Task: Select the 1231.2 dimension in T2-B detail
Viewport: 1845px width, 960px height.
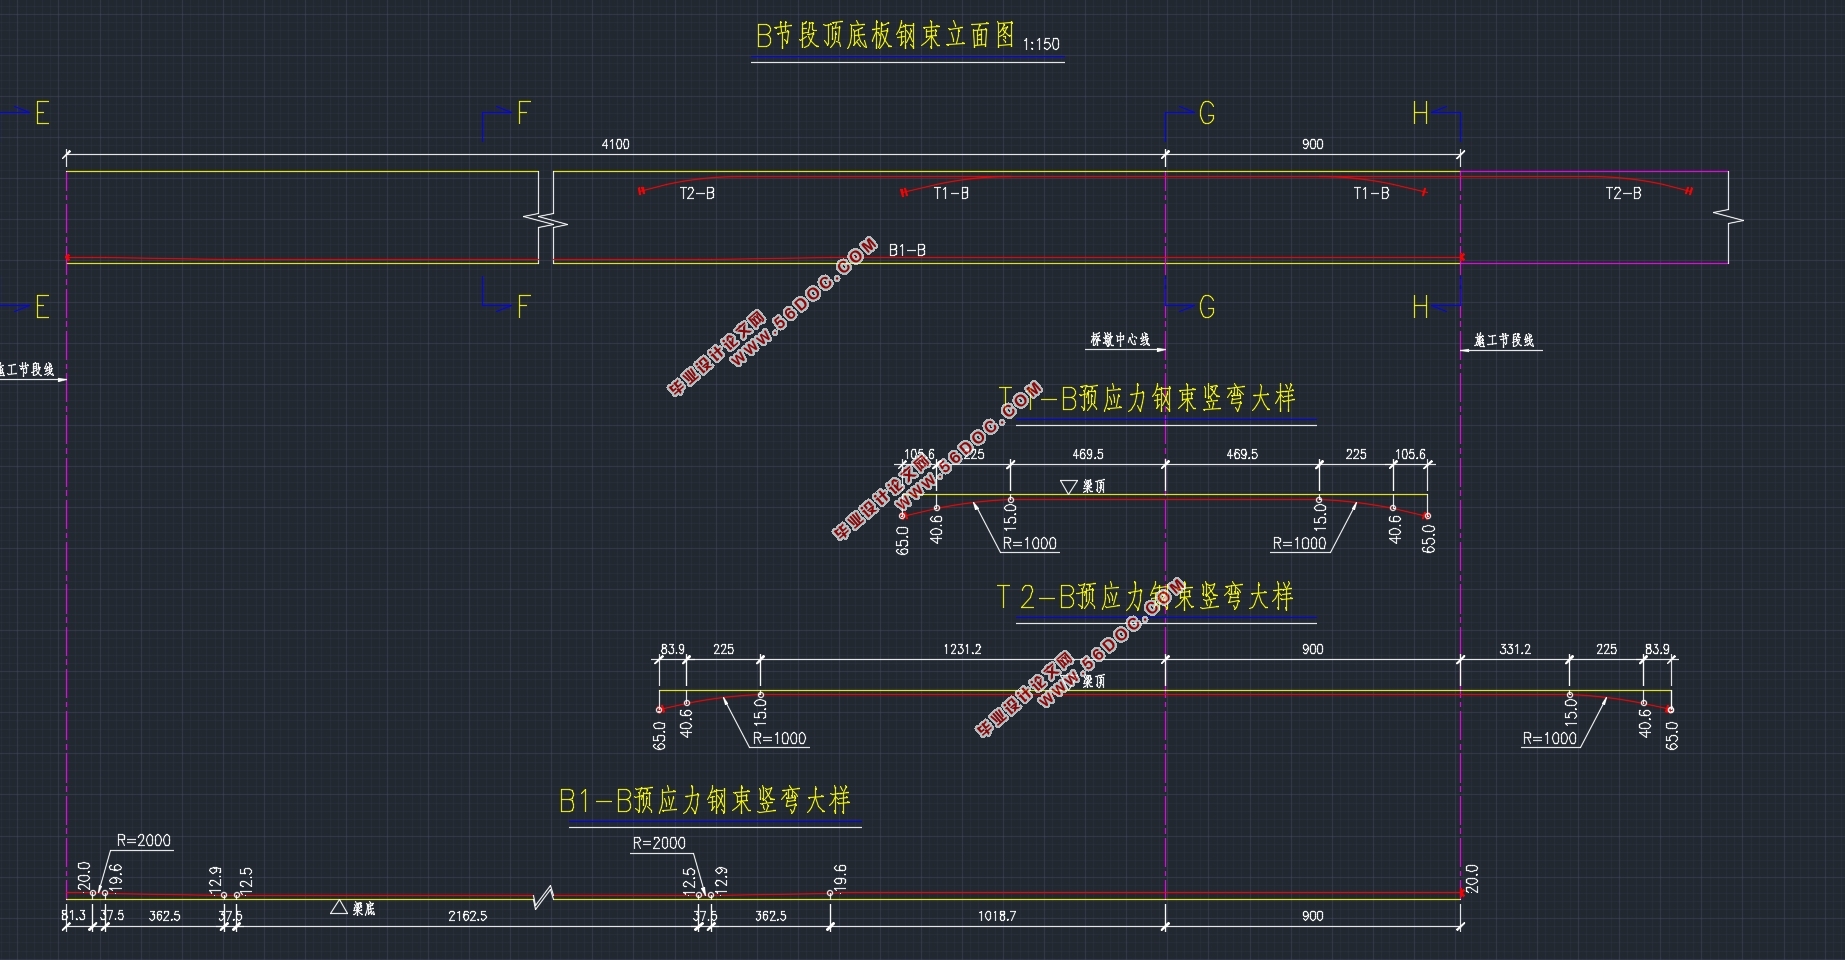Action: 962,649
